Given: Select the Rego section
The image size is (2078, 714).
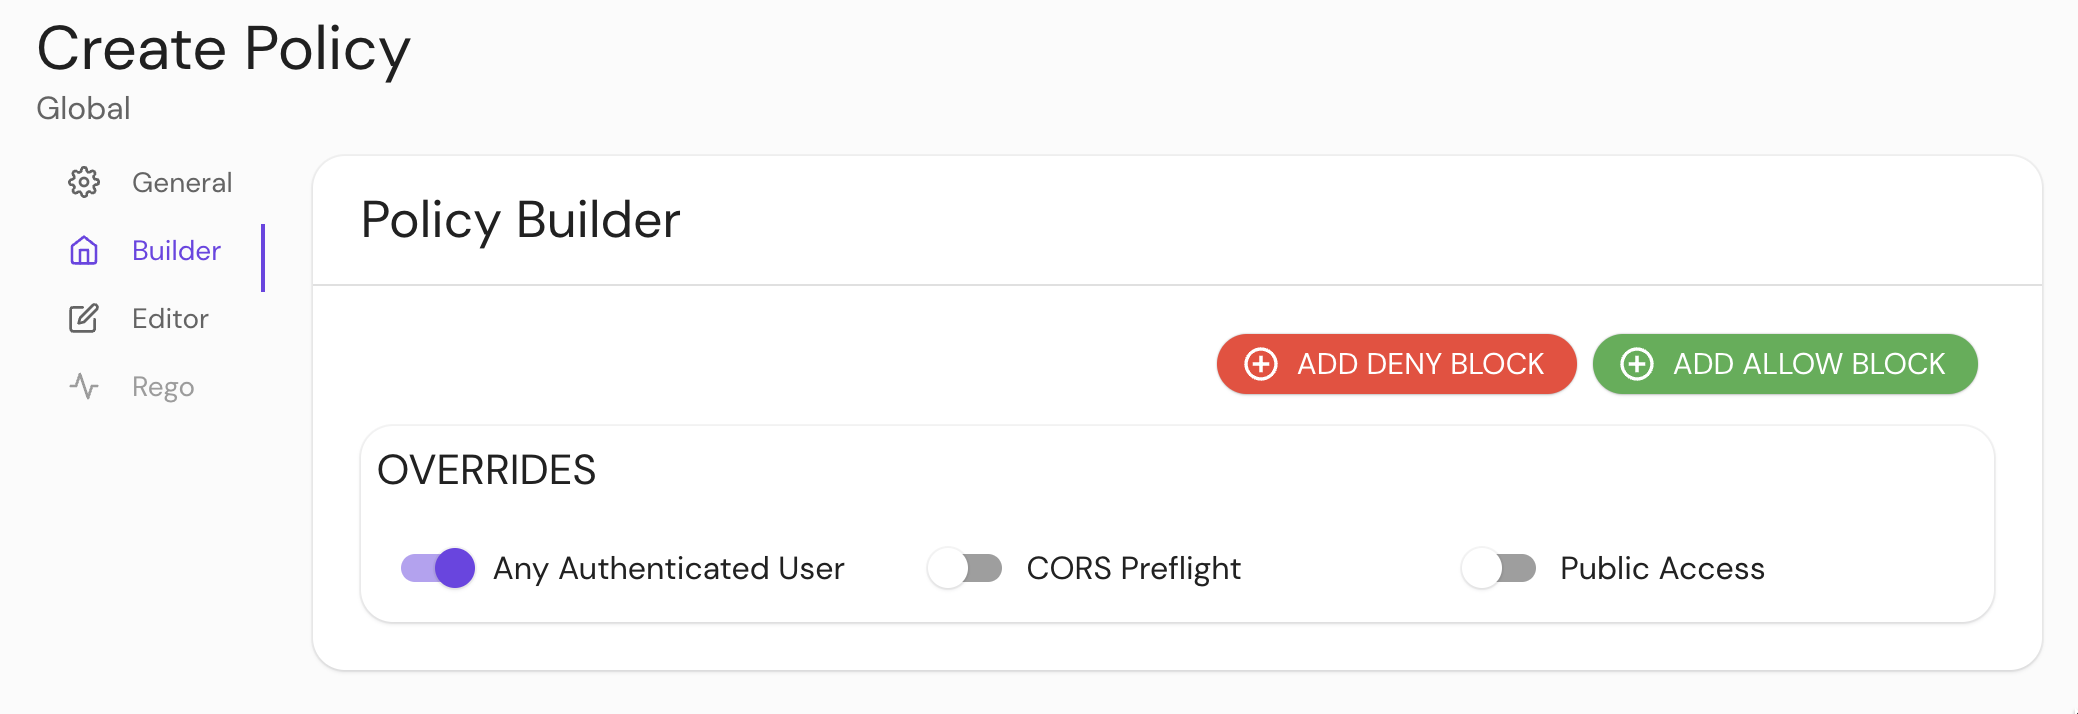Looking at the screenshot, I should (x=162, y=386).
